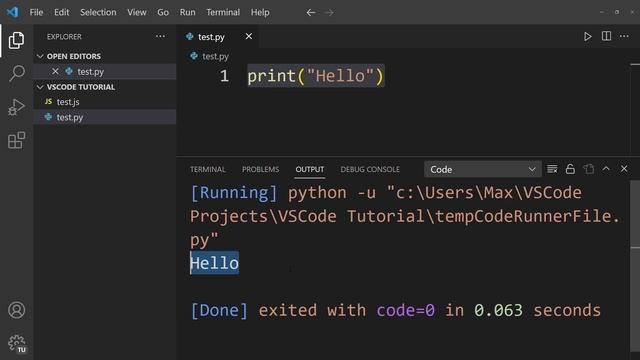
Task: Click the highlighted Hello output text
Action: tap(215, 263)
